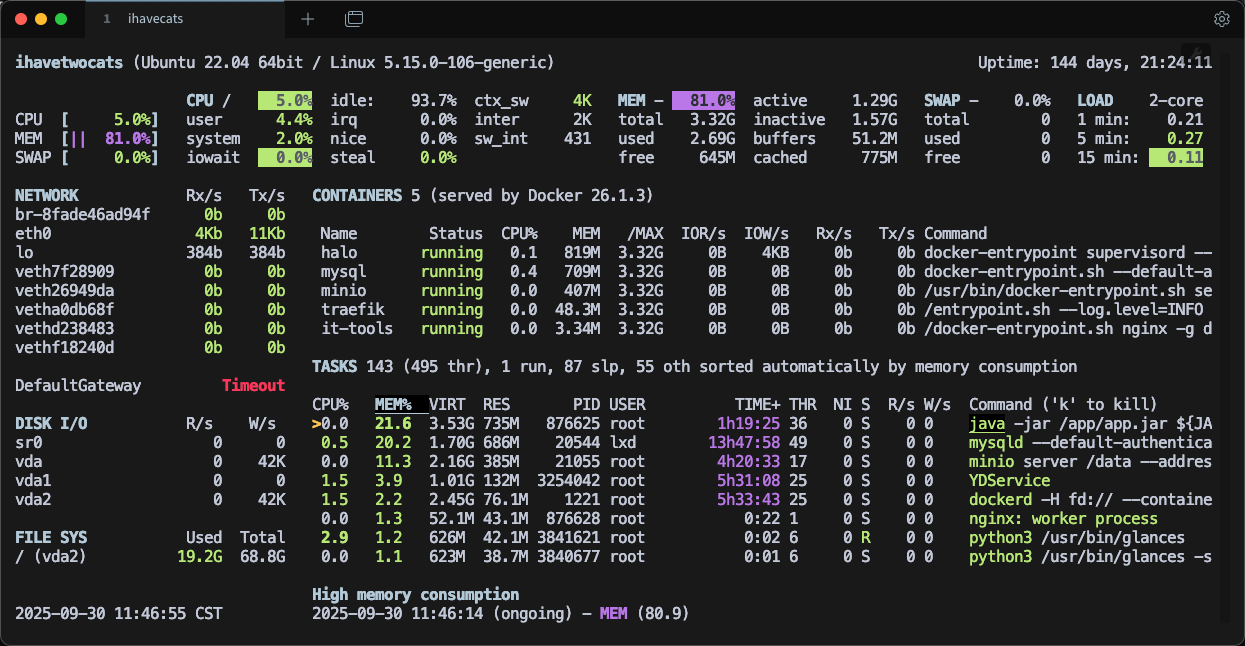
Task: Click the wrench icon near the uptime display
Action: pos(1194,52)
